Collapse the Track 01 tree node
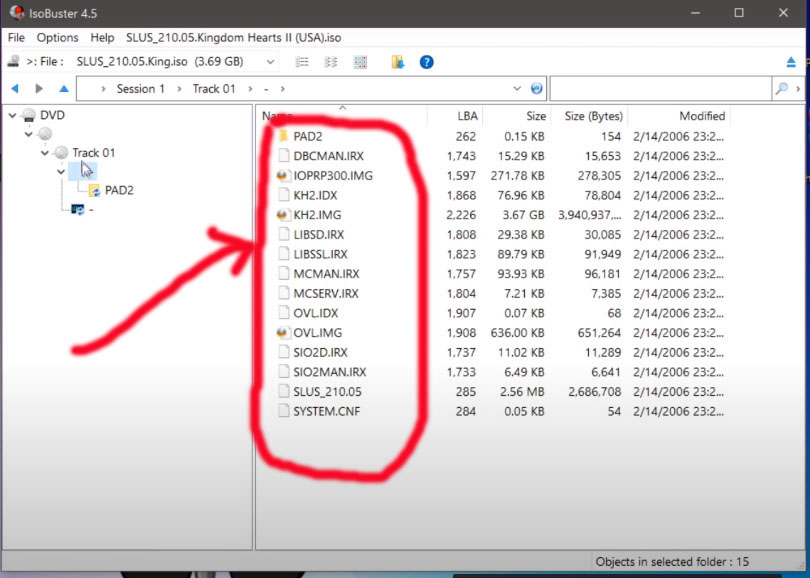This screenshot has width=810, height=578. 45,153
